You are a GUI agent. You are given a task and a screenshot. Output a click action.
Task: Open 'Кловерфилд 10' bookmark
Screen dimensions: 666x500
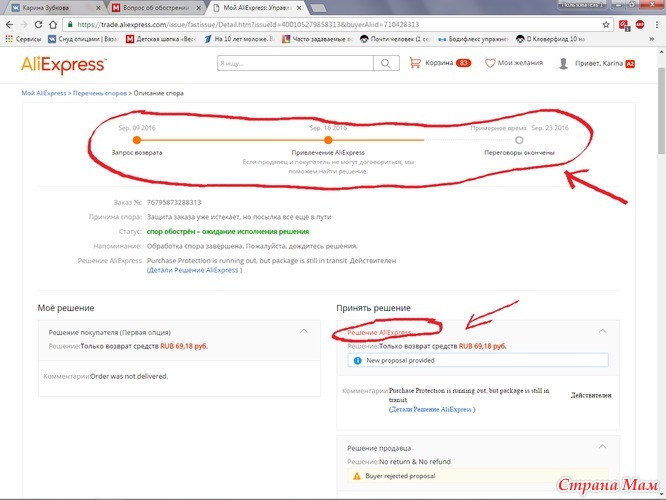551,39
